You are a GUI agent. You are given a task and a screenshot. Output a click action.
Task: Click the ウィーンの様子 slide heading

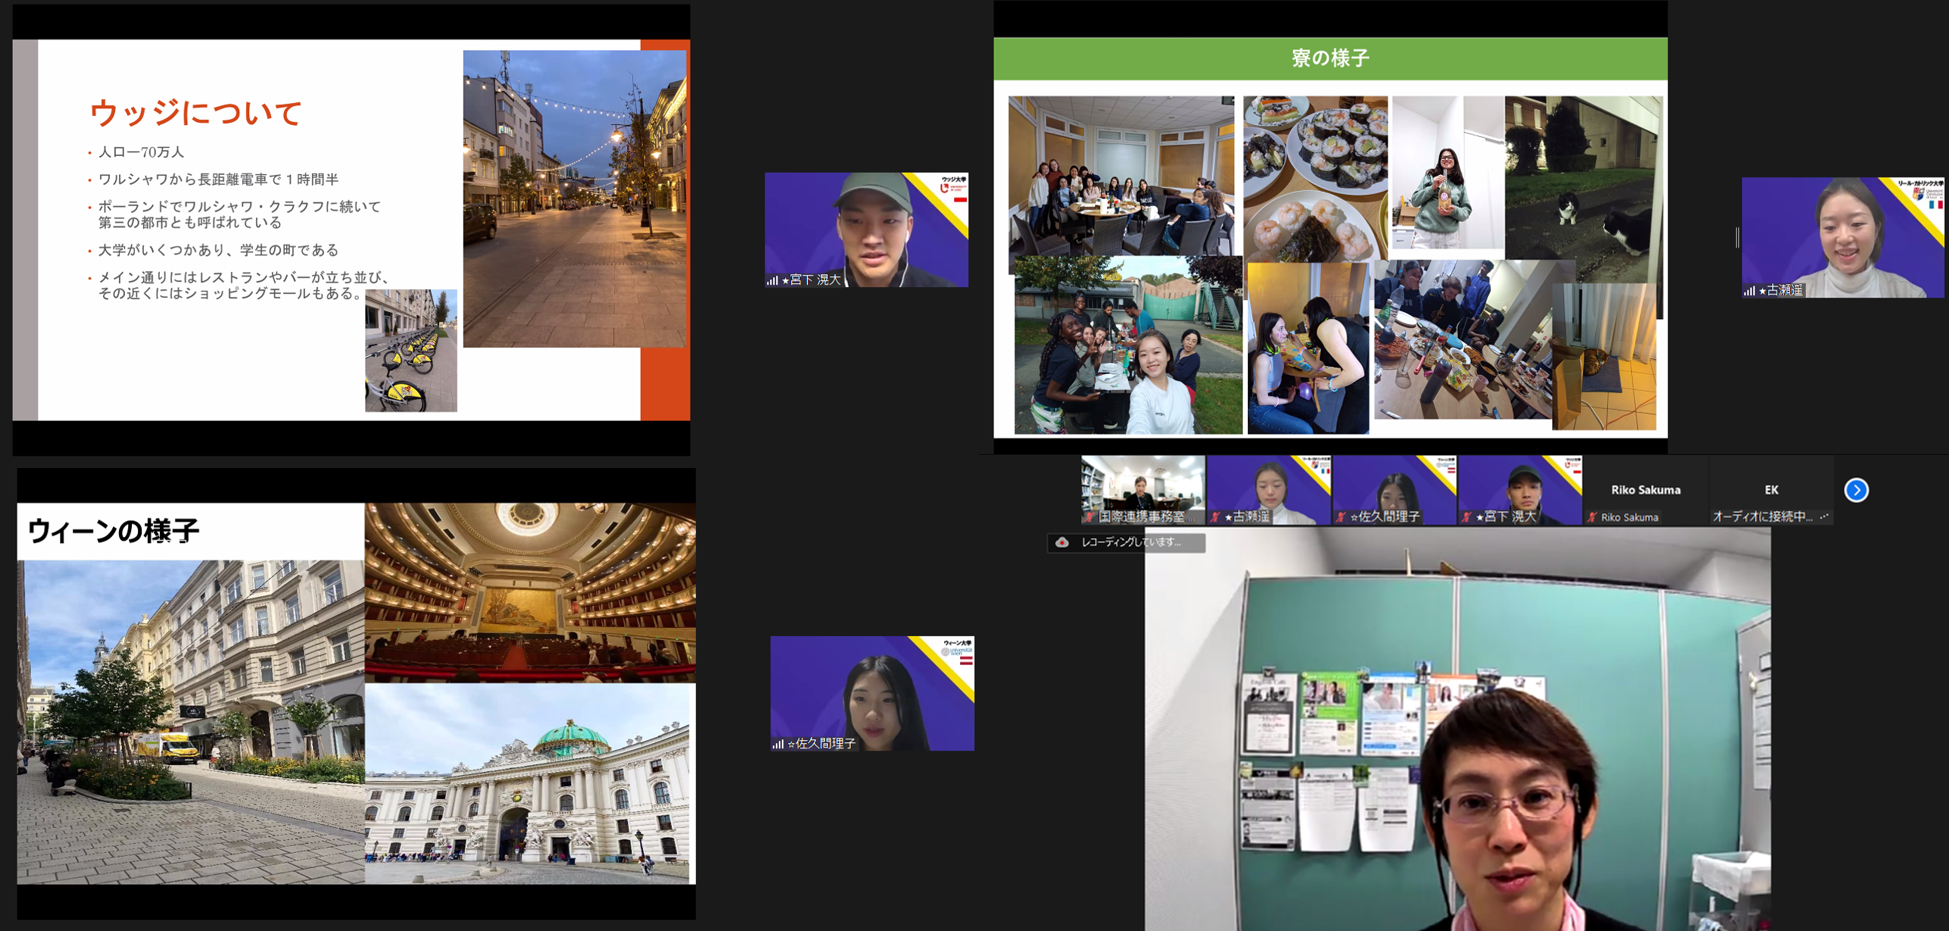(113, 530)
